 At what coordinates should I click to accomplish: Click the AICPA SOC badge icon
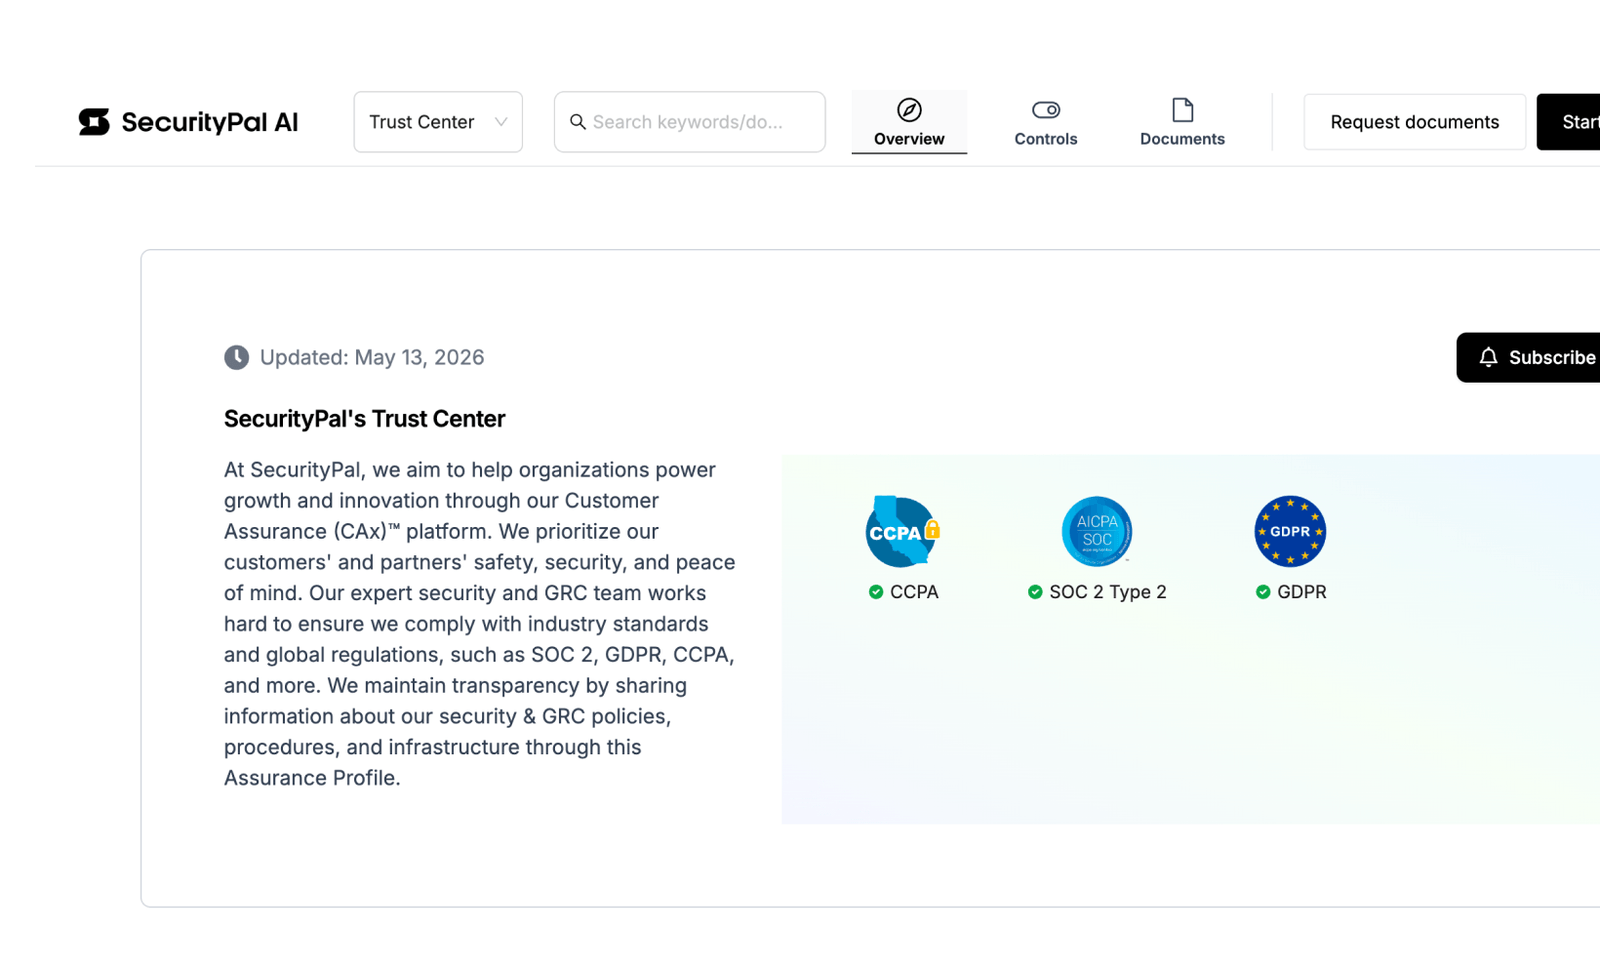1097,531
